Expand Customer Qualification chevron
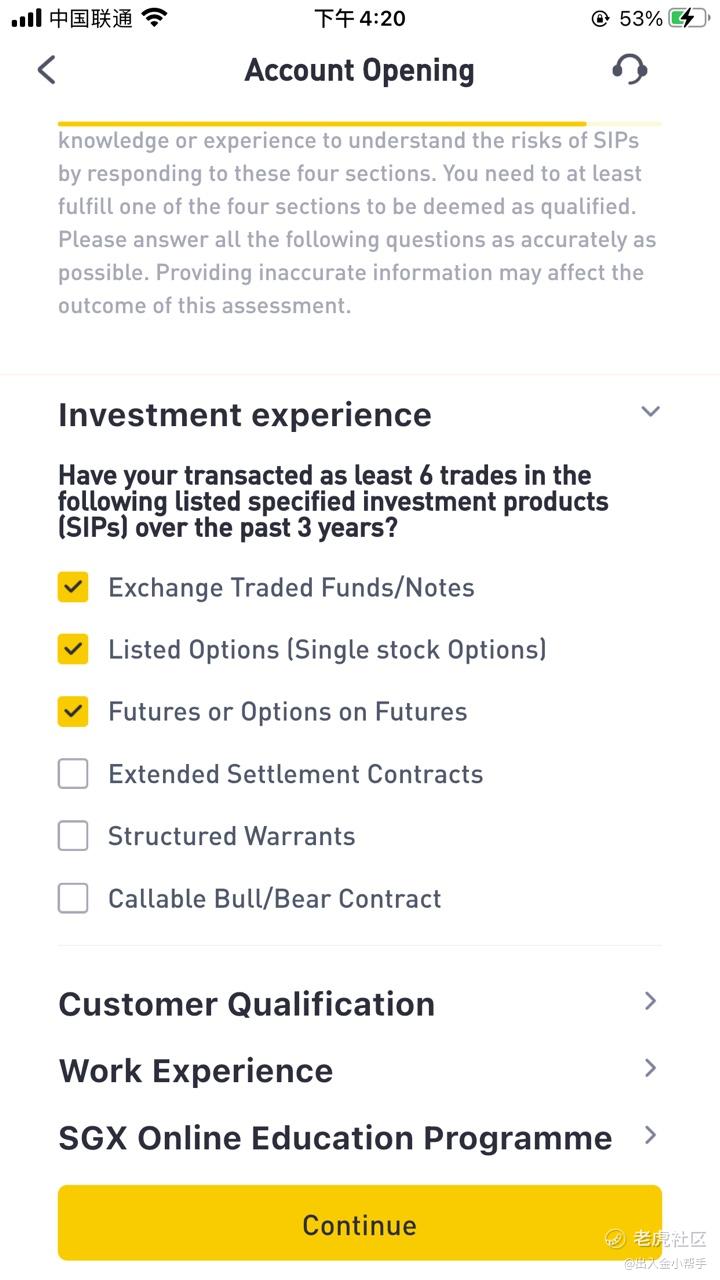720x1280 pixels. click(650, 1001)
